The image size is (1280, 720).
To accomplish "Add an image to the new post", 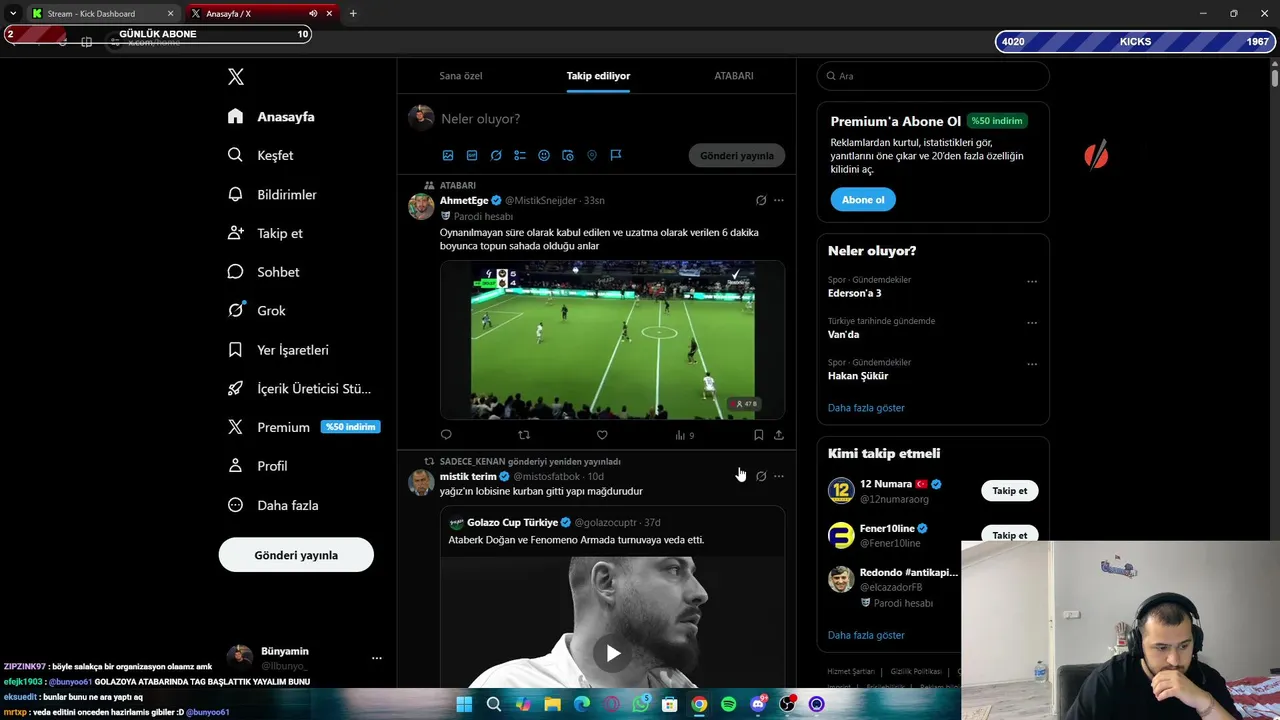I will (448, 155).
